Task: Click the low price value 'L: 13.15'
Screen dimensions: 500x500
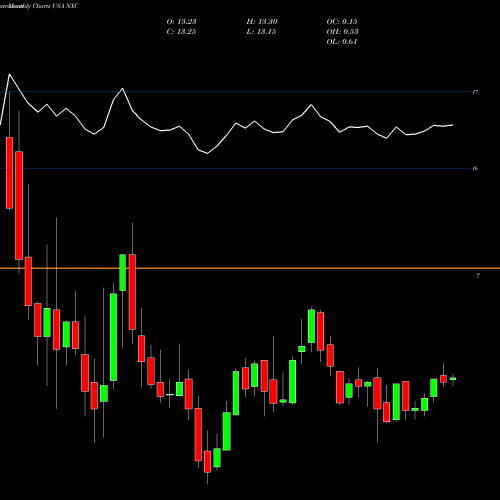Action: 261,32
